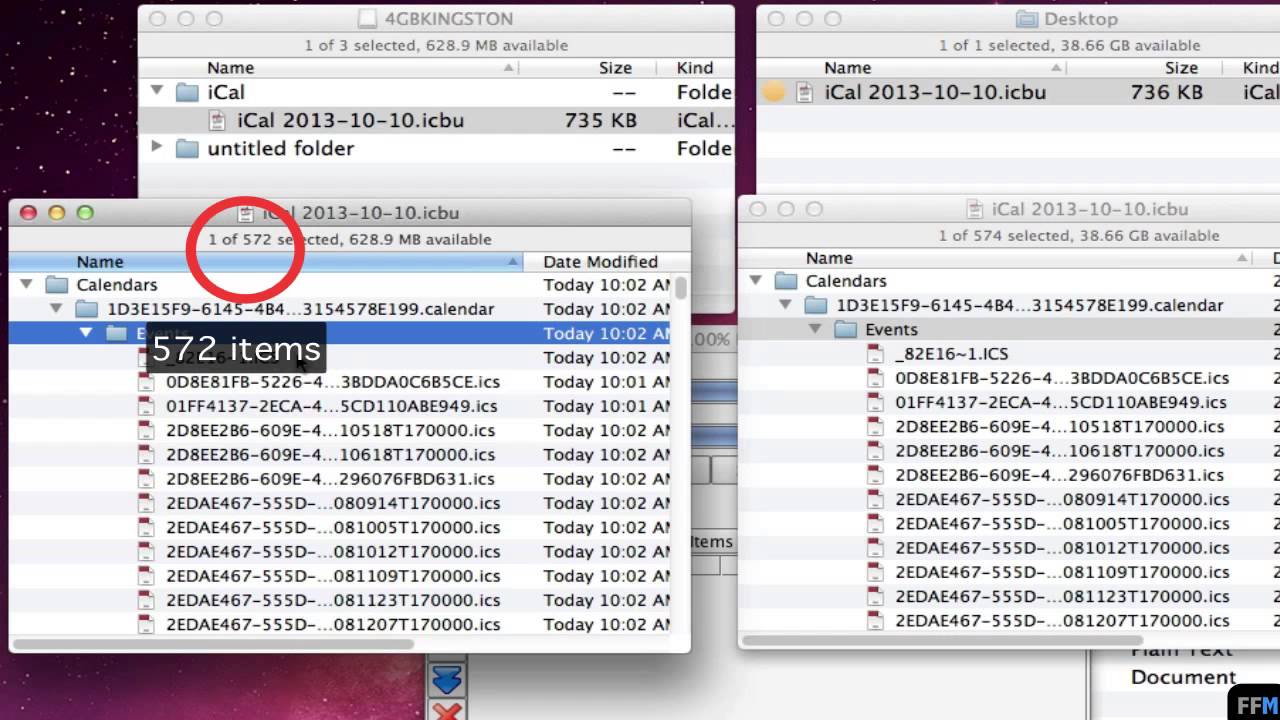Click 2EDAE467 081207T170000 file icon in left window

pos(147,624)
